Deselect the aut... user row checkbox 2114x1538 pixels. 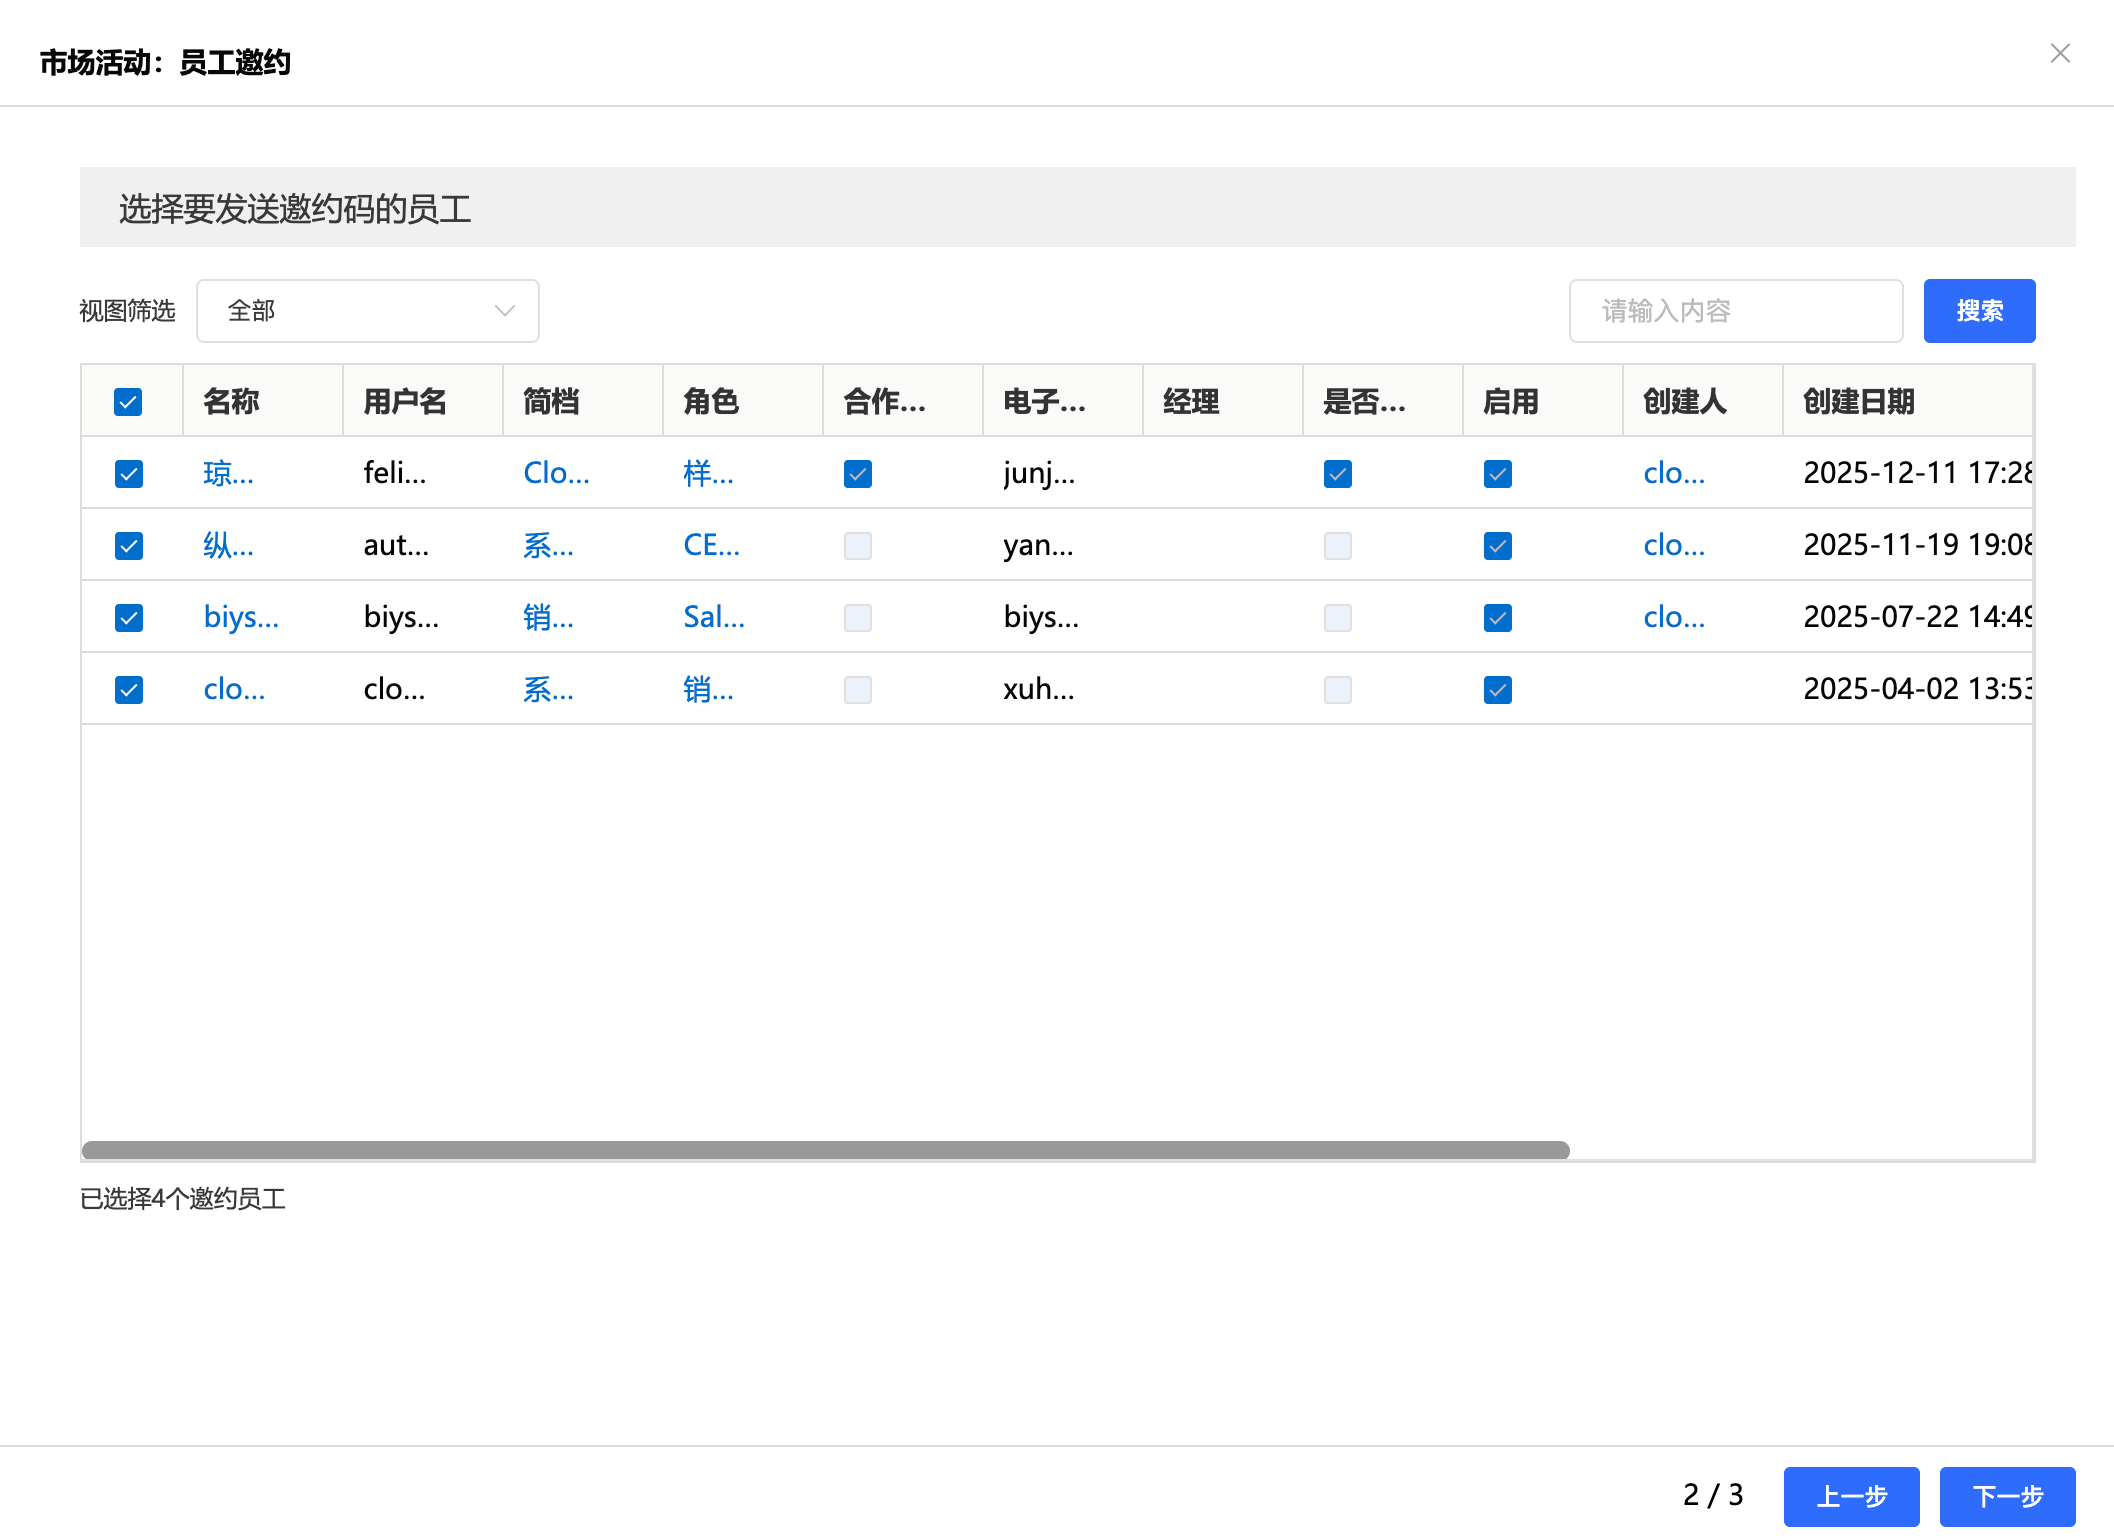pos(128,545)
